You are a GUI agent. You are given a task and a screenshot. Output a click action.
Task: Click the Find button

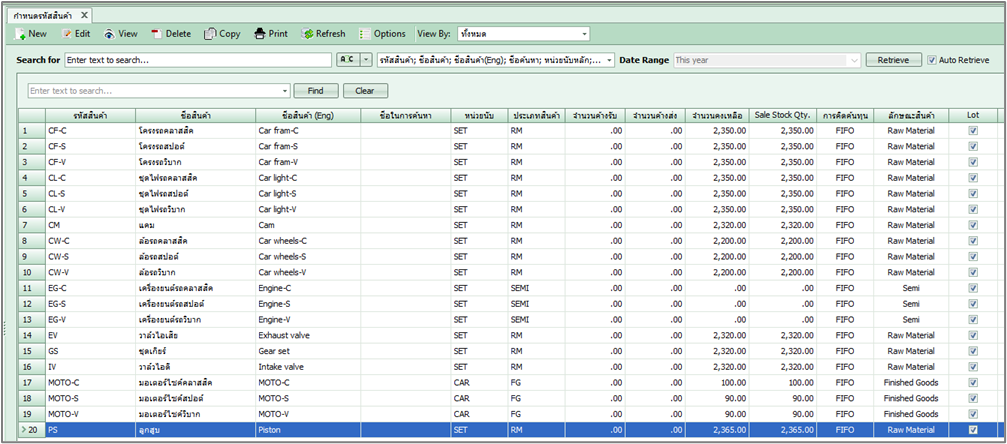coord(316,91)
